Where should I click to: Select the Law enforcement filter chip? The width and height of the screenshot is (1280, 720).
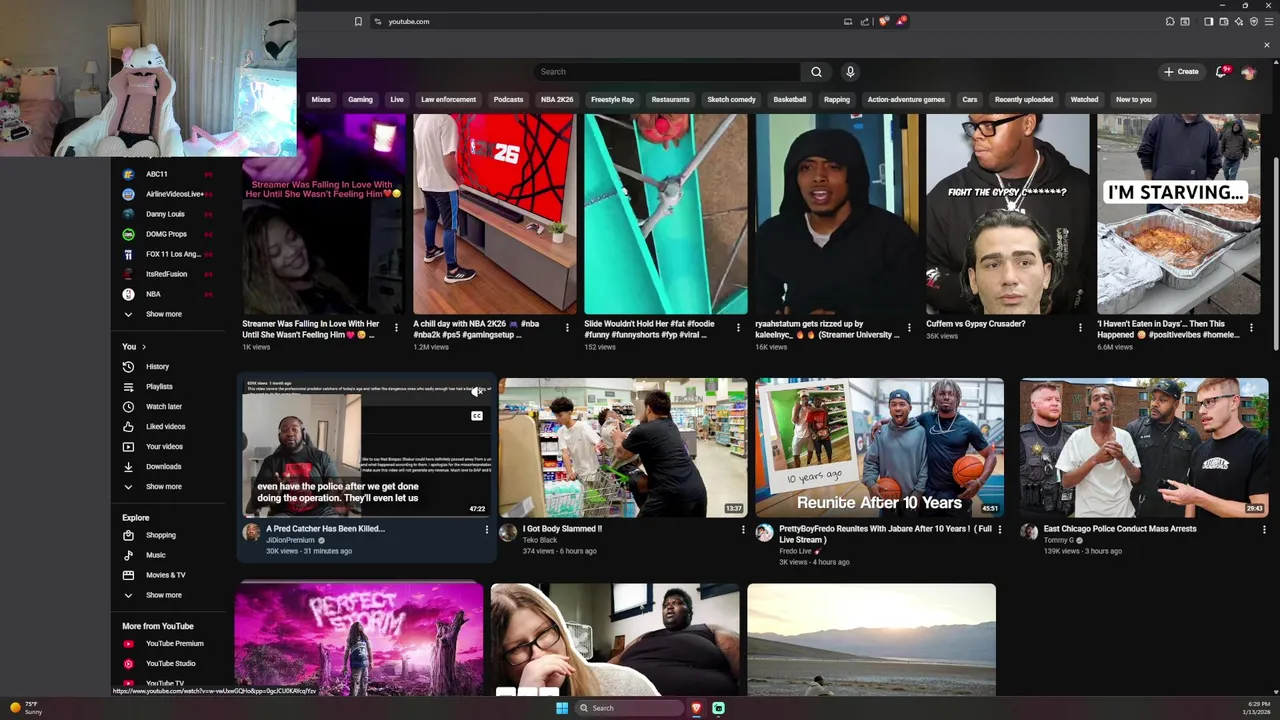click(x=448, y=99)
